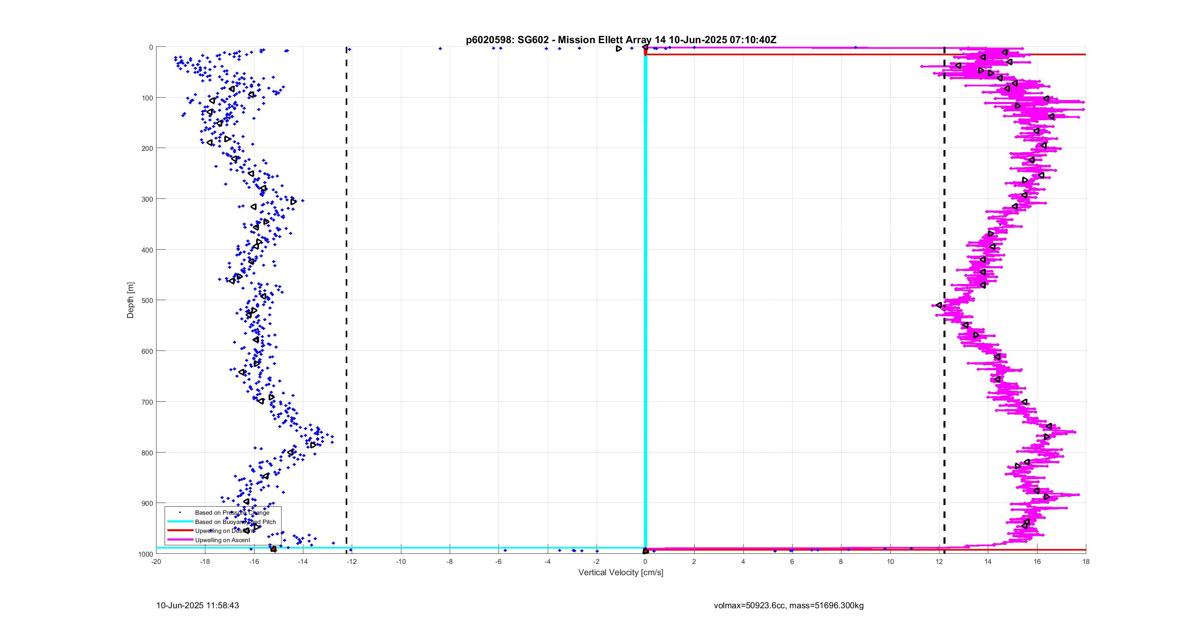Click footer text 'volmax=50923.6cc, mass=51696.300kg'
This screenshot has width=1200, height=622.
[x=789, y=606]
